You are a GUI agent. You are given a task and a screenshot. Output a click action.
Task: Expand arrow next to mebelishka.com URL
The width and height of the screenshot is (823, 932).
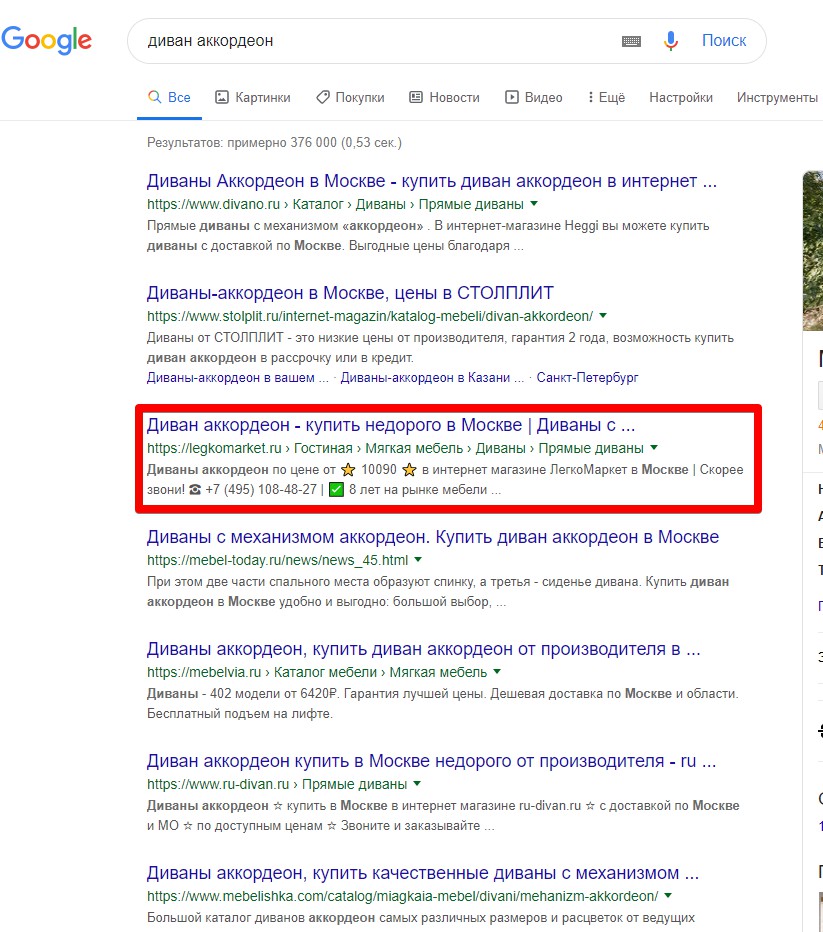click(x=668, y=895)
